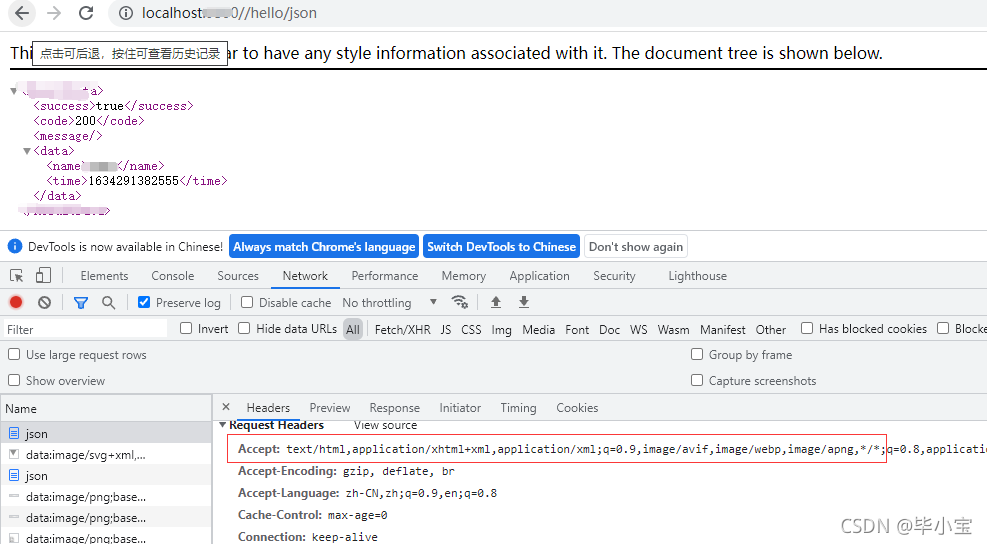Open the Security tab
Viewport: 987px width, 544px height.
[614, 276]
